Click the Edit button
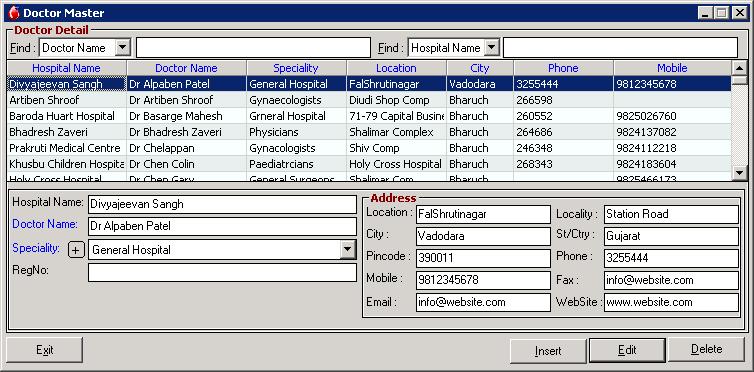This screenshot has height=372, width=754. (627, 350)
